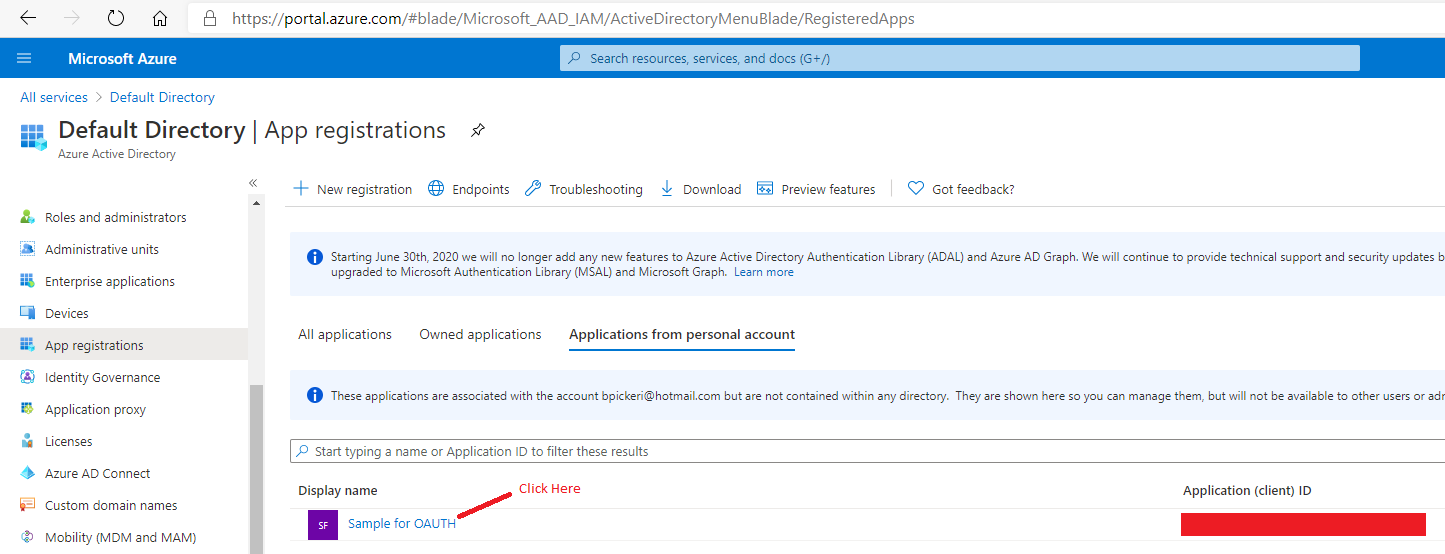This screenshot has height=554, width=1445.
Task: Click the Default Directory grid icon
Action: pyautogui.click(x=33, y=138)
